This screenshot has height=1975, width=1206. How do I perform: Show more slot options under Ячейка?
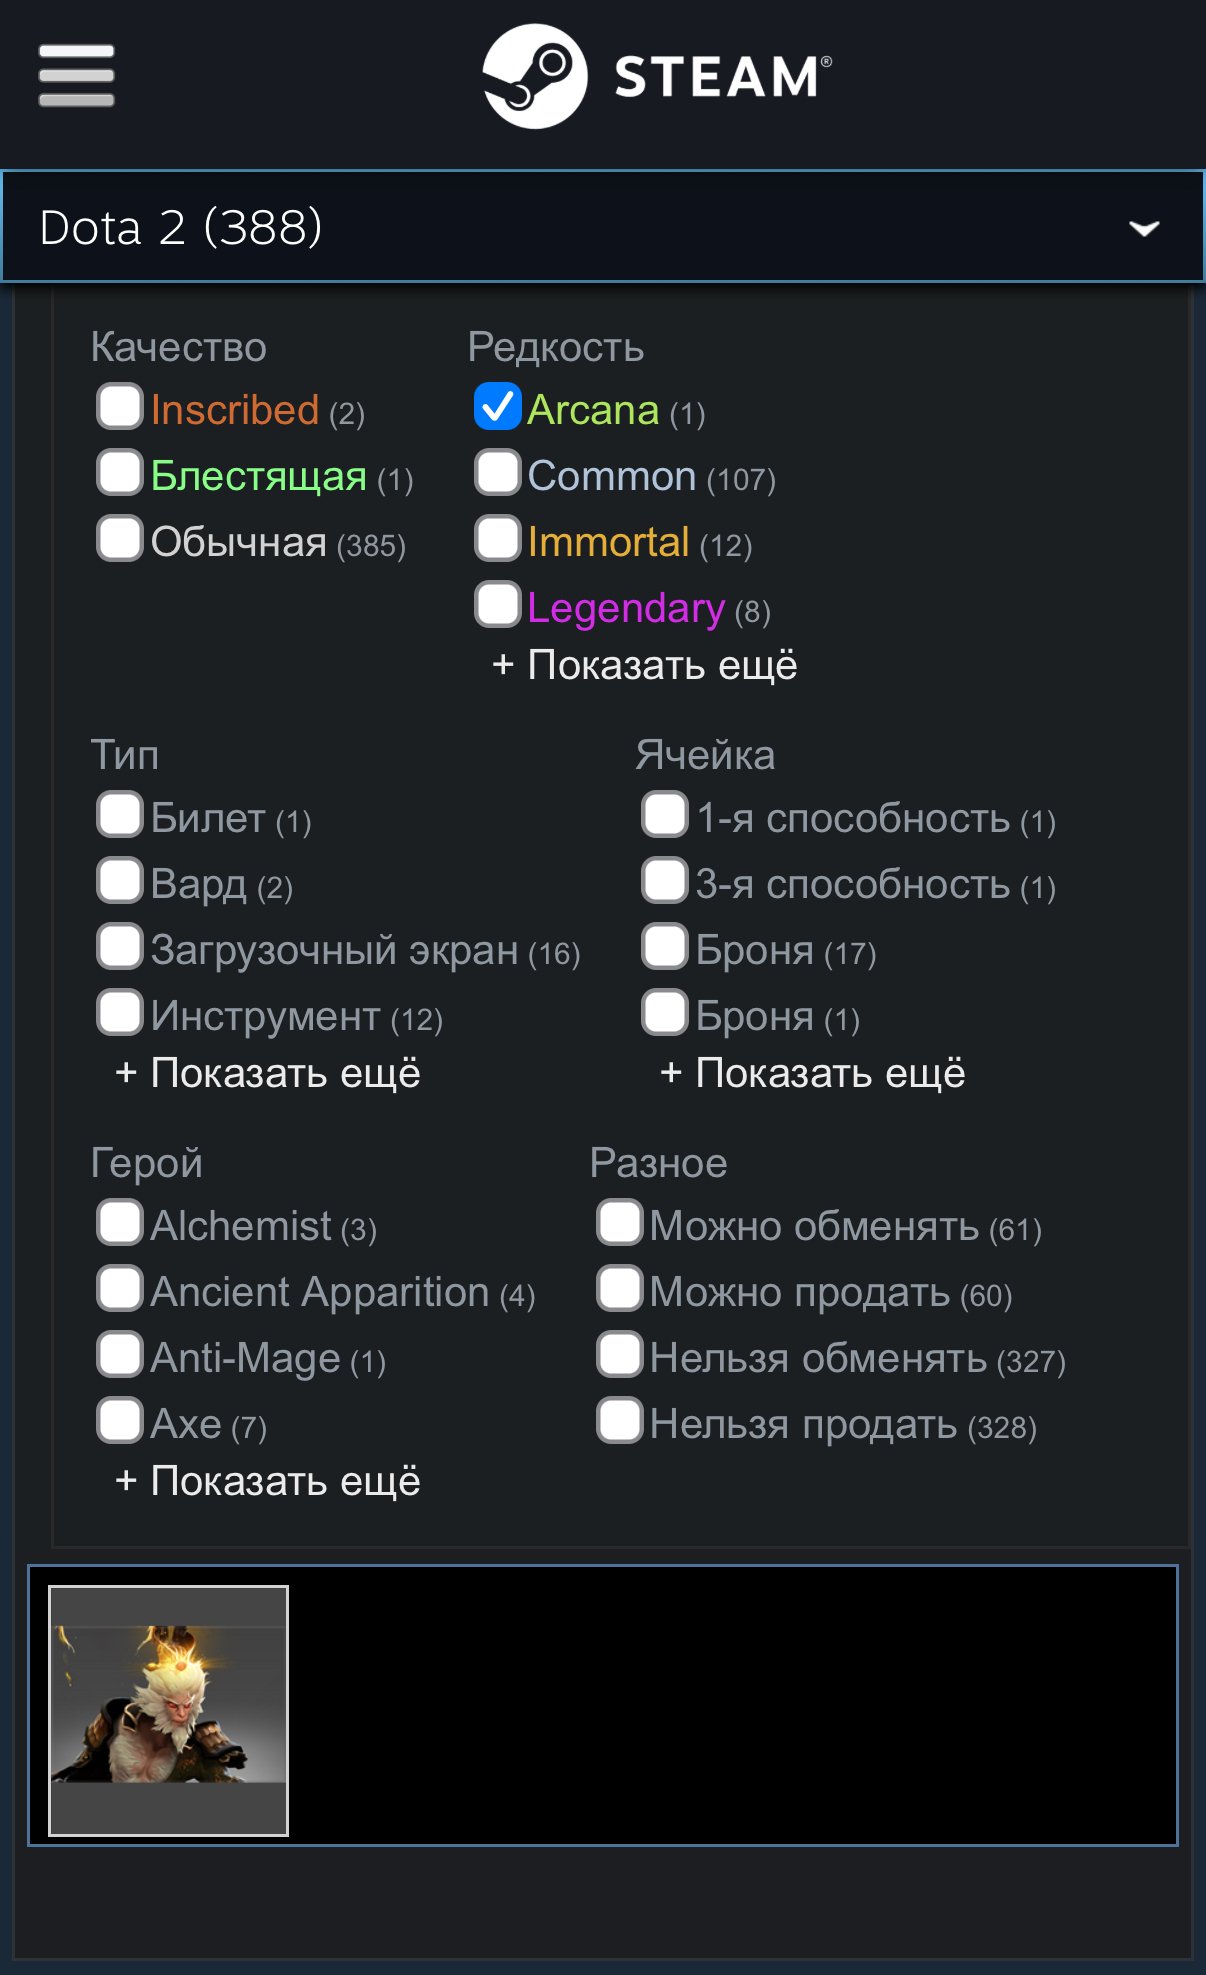[x=813, y=1073]
